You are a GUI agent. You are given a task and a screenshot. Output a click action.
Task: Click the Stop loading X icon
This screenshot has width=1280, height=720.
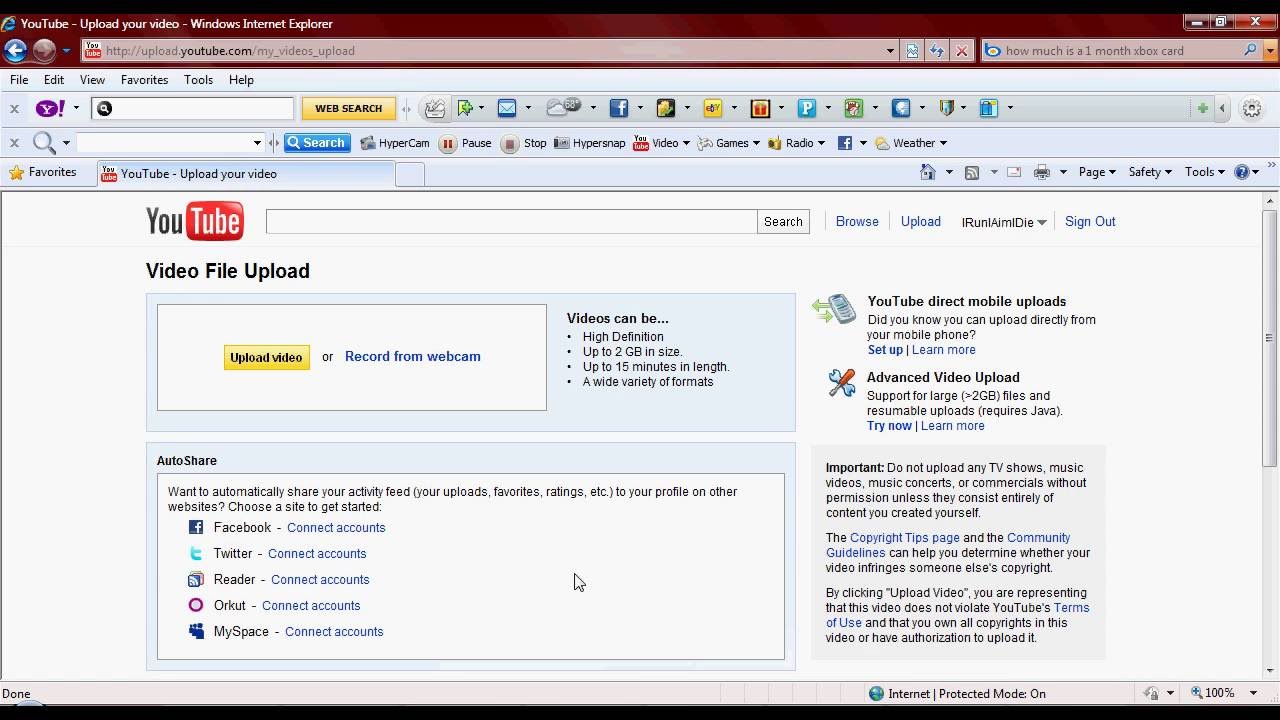[x=961, y=51]
